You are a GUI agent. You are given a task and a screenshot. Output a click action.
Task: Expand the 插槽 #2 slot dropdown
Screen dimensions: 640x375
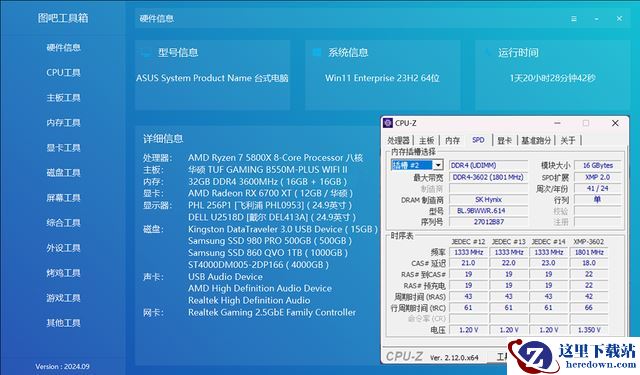438,165
